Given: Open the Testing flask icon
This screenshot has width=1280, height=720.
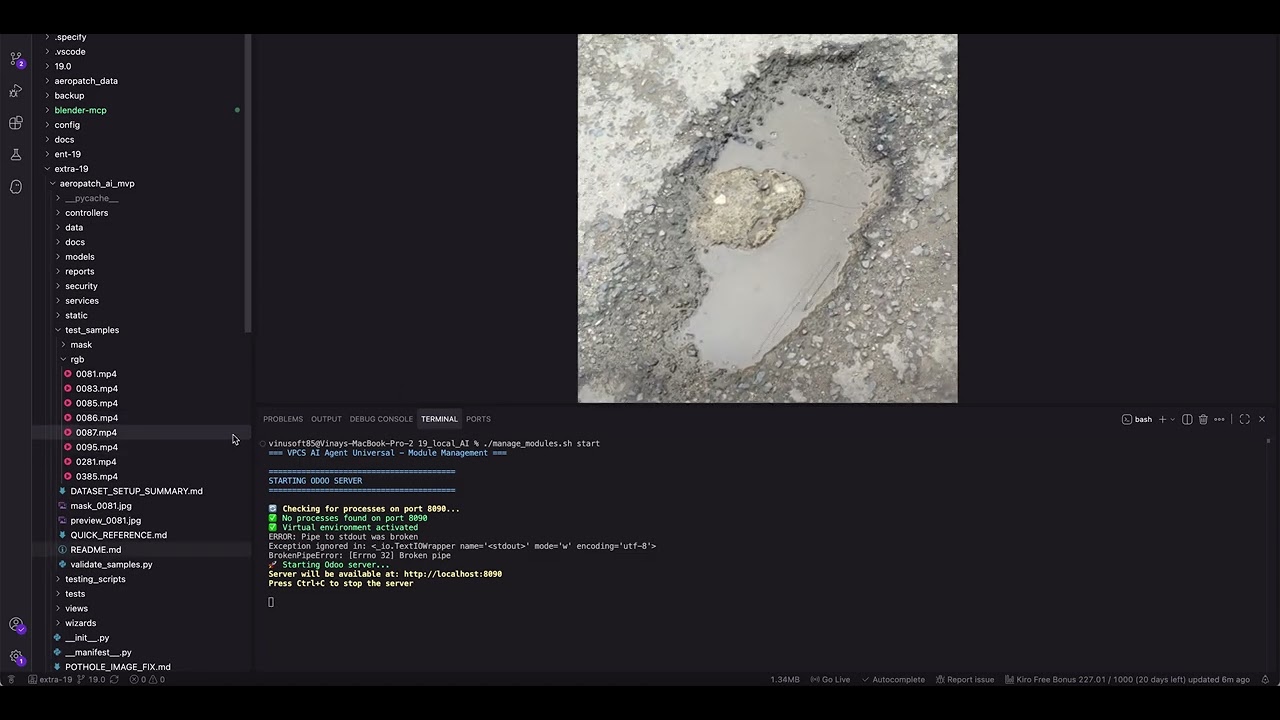Looking at the screenshot, I should point(16,155).
